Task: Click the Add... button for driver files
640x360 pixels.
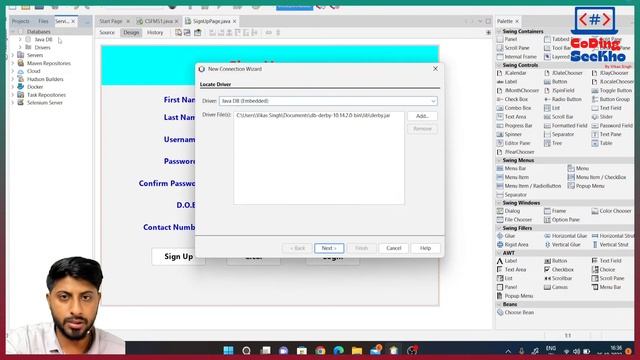Action: pos(422,116)
